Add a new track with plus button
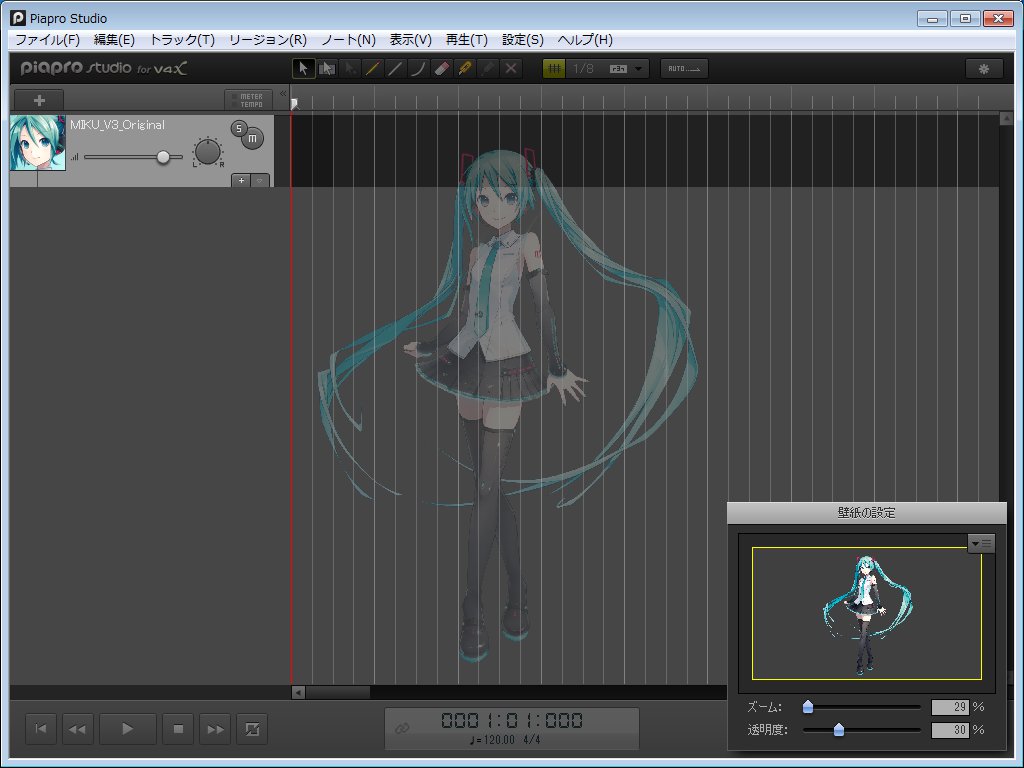The width and height of the screenshot is (1024, 768). [39, 100]
